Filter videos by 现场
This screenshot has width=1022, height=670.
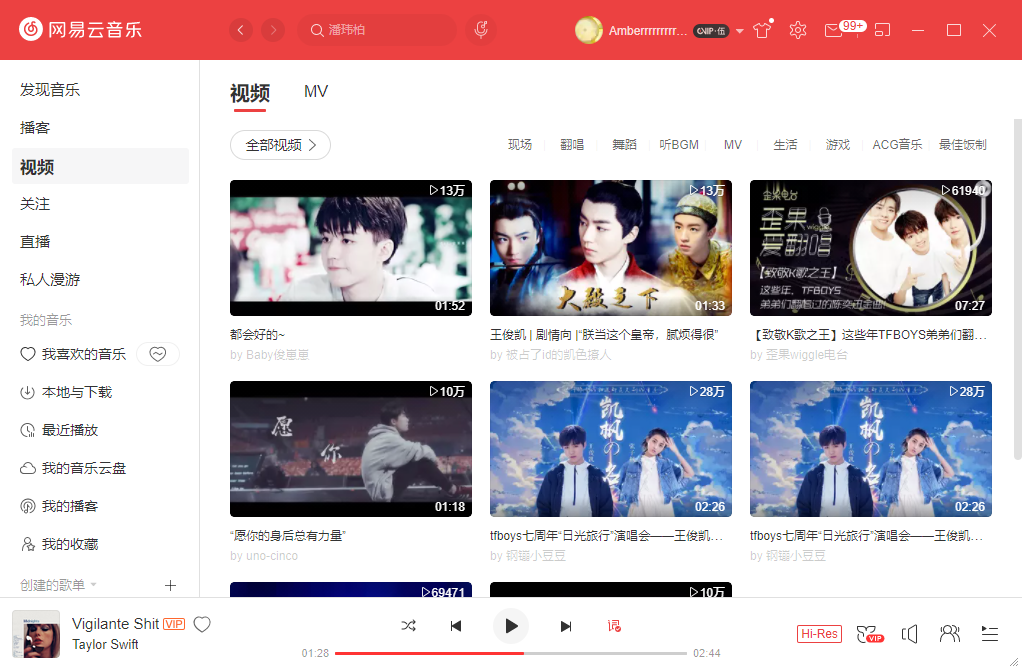520,145
